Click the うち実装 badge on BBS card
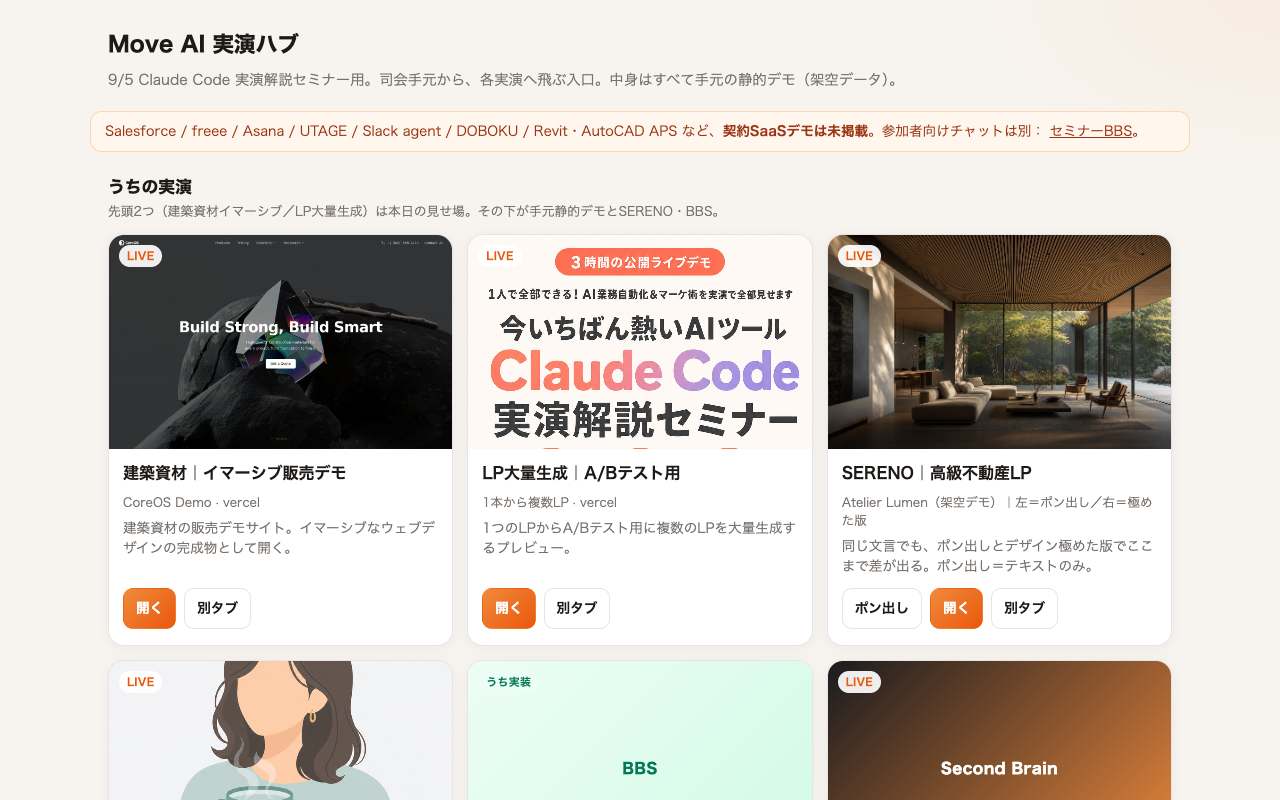Image resolution: width=1280 pixels, height=800 pixels. [509, 682]
